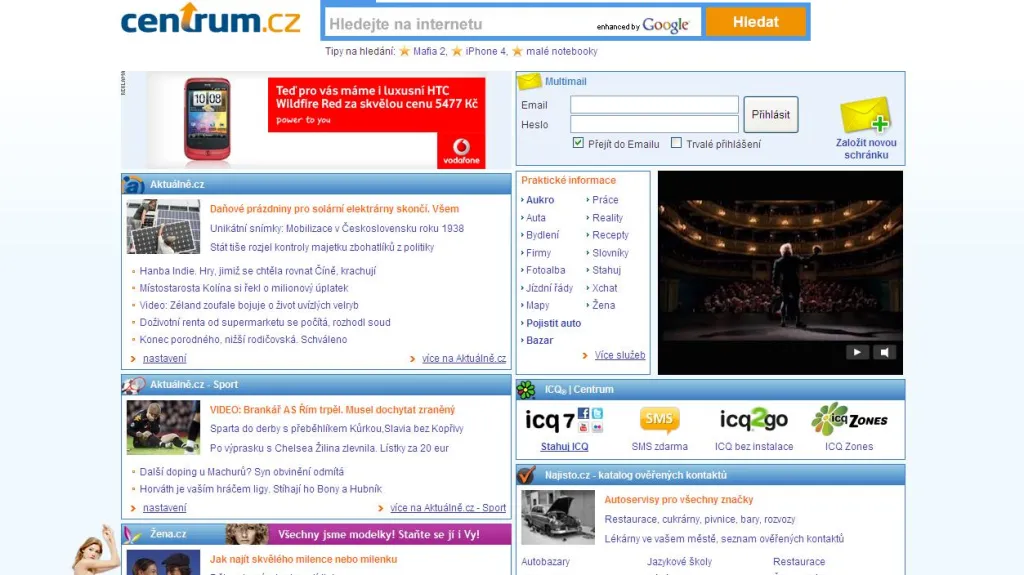
Task: Click the orange SMS icon
Action: 659,419
